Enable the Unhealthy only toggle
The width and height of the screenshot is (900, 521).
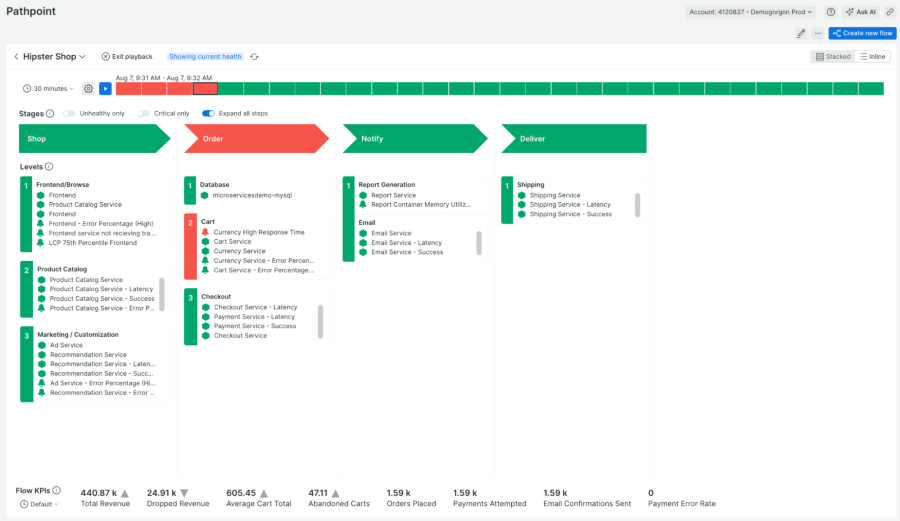coord(70,114)
